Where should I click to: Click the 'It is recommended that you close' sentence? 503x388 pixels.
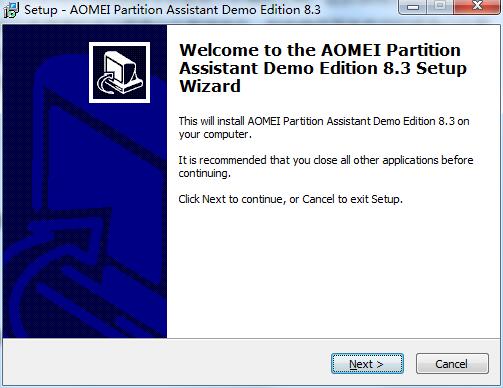[x=326, y=160]
